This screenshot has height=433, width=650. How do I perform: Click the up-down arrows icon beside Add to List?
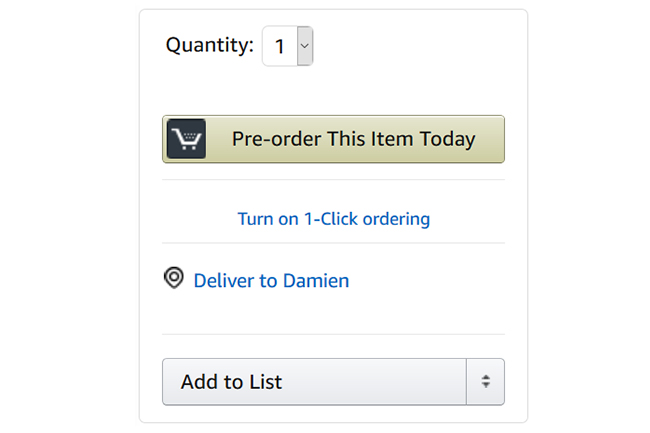pos(485,381)
